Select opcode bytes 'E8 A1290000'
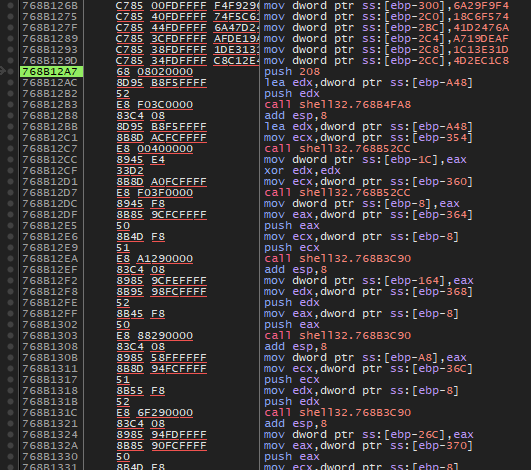Image resolution: width=531 pixels, height=470 pixels. [155, 259]
